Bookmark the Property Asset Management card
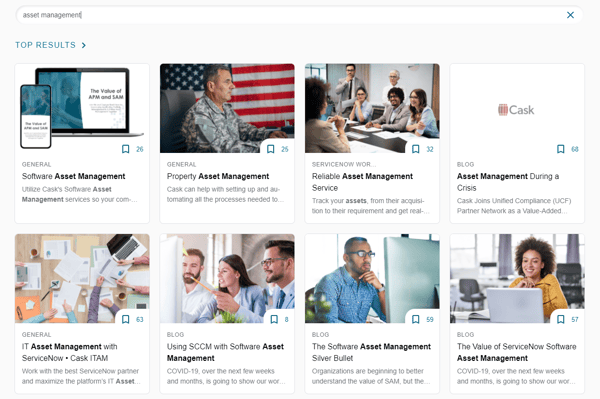 [271, 149]
